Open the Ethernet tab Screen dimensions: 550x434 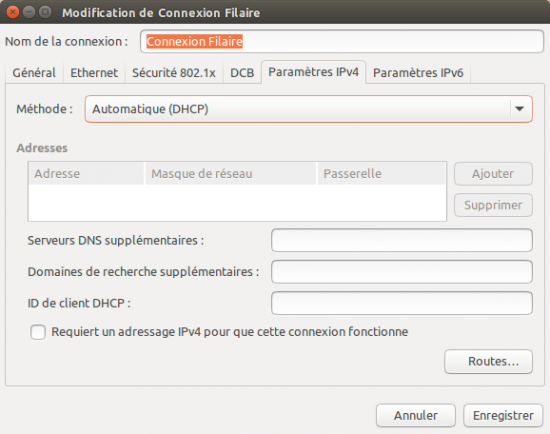click(x=94, y=73)
